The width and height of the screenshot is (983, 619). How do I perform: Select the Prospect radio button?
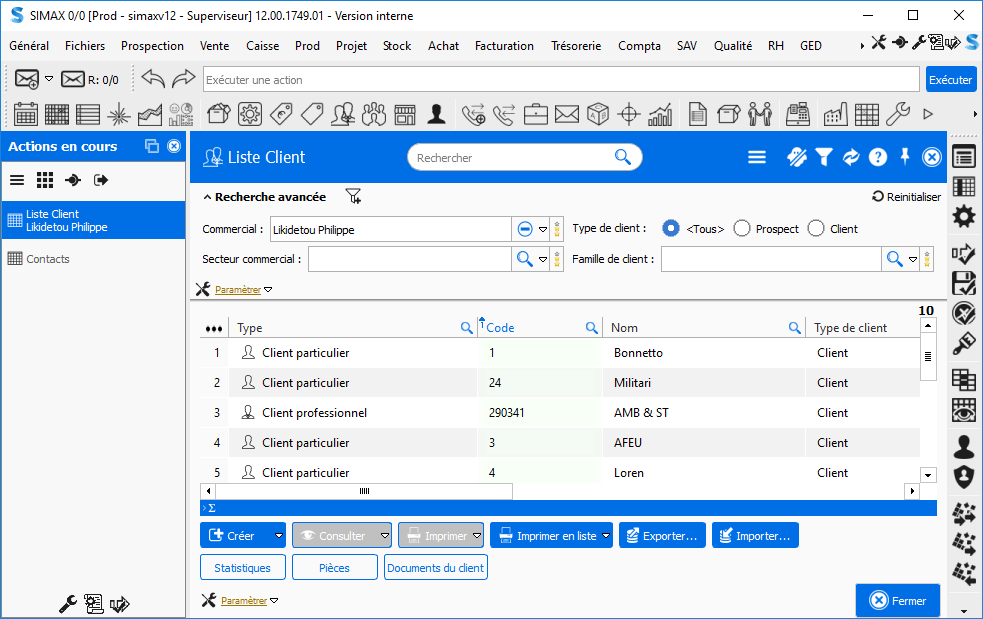[742, 229]
